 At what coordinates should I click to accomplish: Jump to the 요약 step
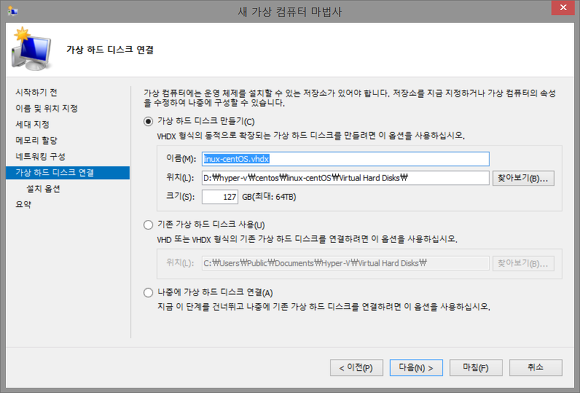click(x=23, y=205)
